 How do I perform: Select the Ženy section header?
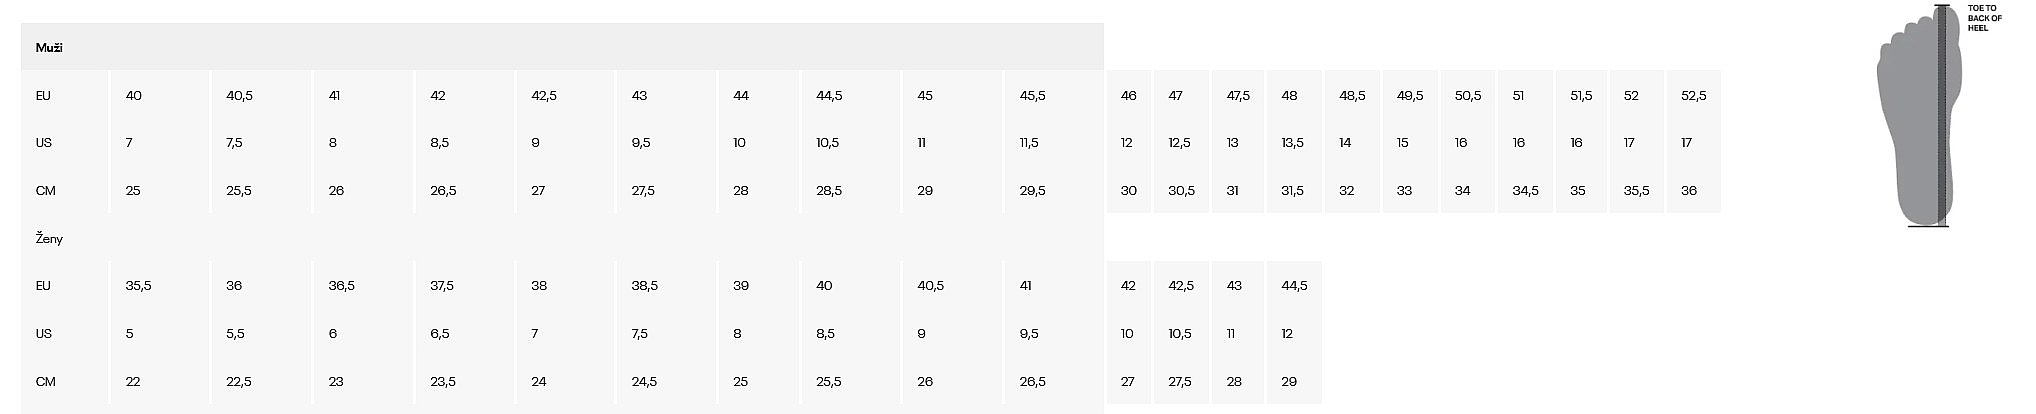coord(50,239)
